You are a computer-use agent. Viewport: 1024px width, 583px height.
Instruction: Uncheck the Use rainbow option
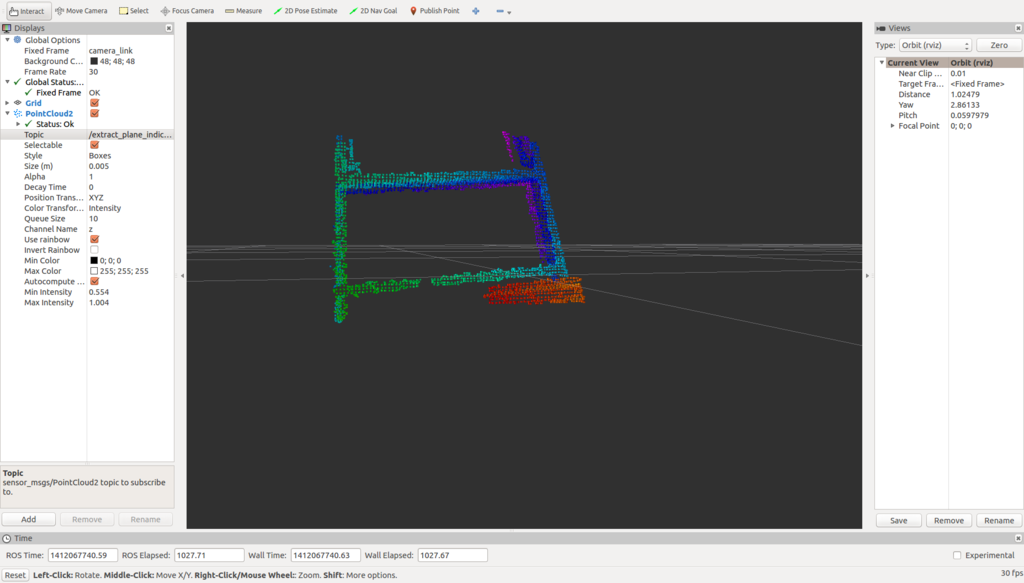94,240
